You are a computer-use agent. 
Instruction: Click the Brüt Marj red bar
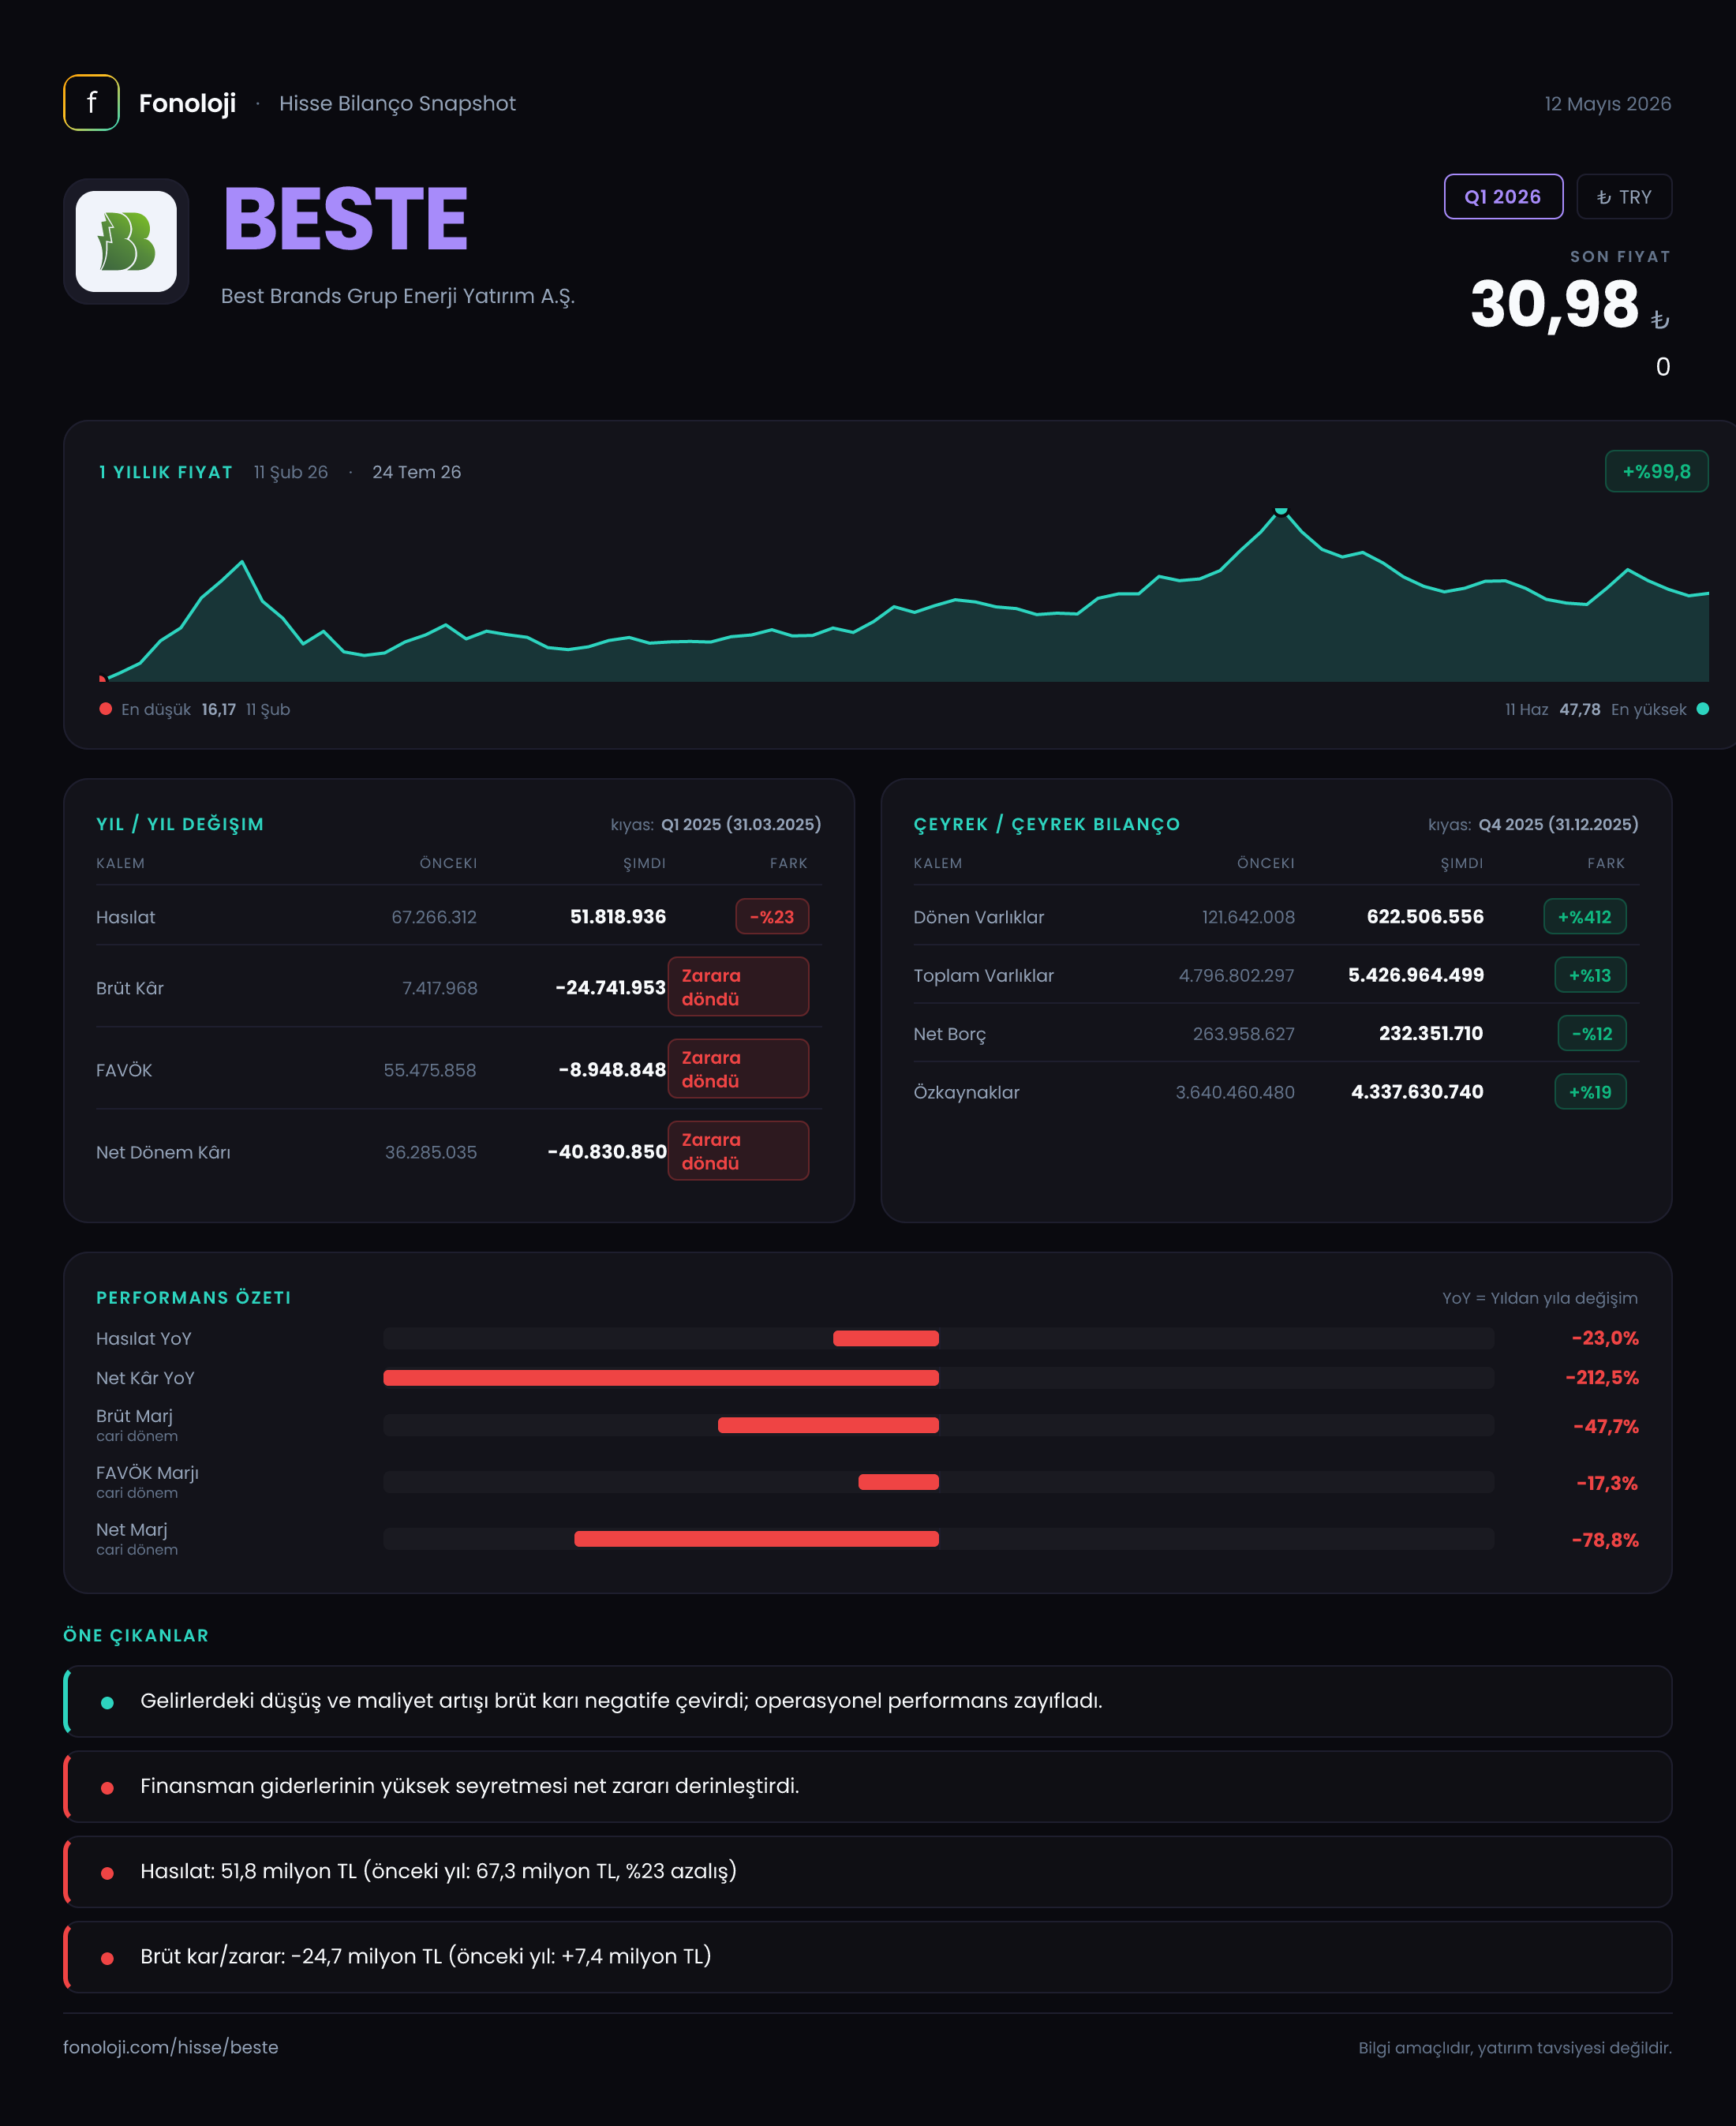(x=828, y=1425)
